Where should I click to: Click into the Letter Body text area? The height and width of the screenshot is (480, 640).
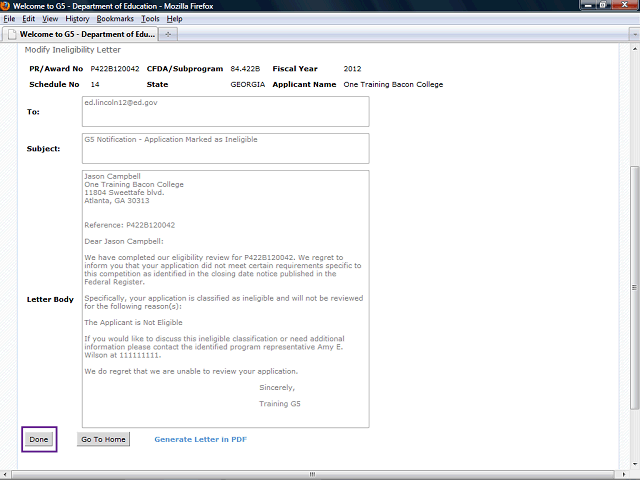(x=226, y=299)
